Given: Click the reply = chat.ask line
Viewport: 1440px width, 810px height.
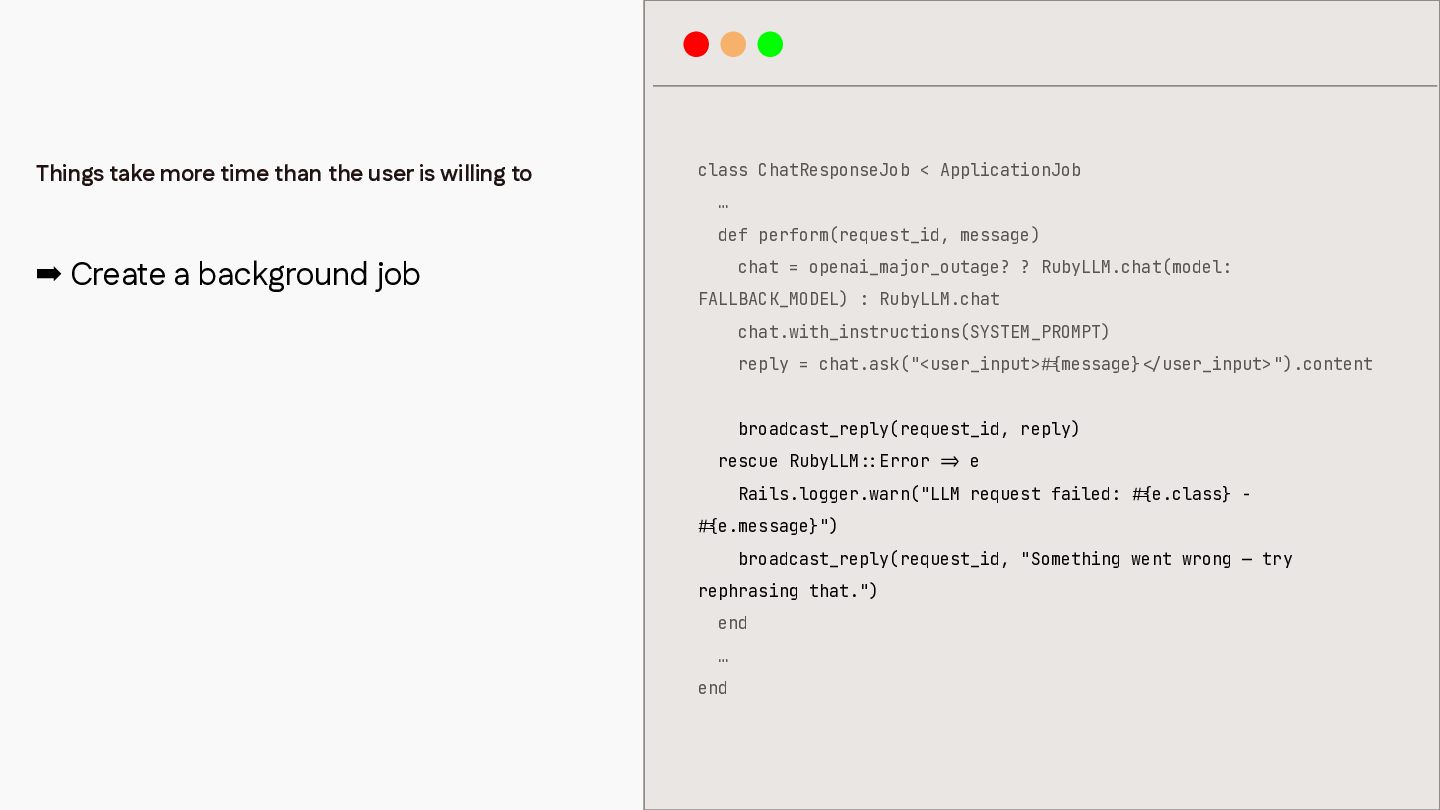Looking at the screenshot, I should pos(1055,364).
